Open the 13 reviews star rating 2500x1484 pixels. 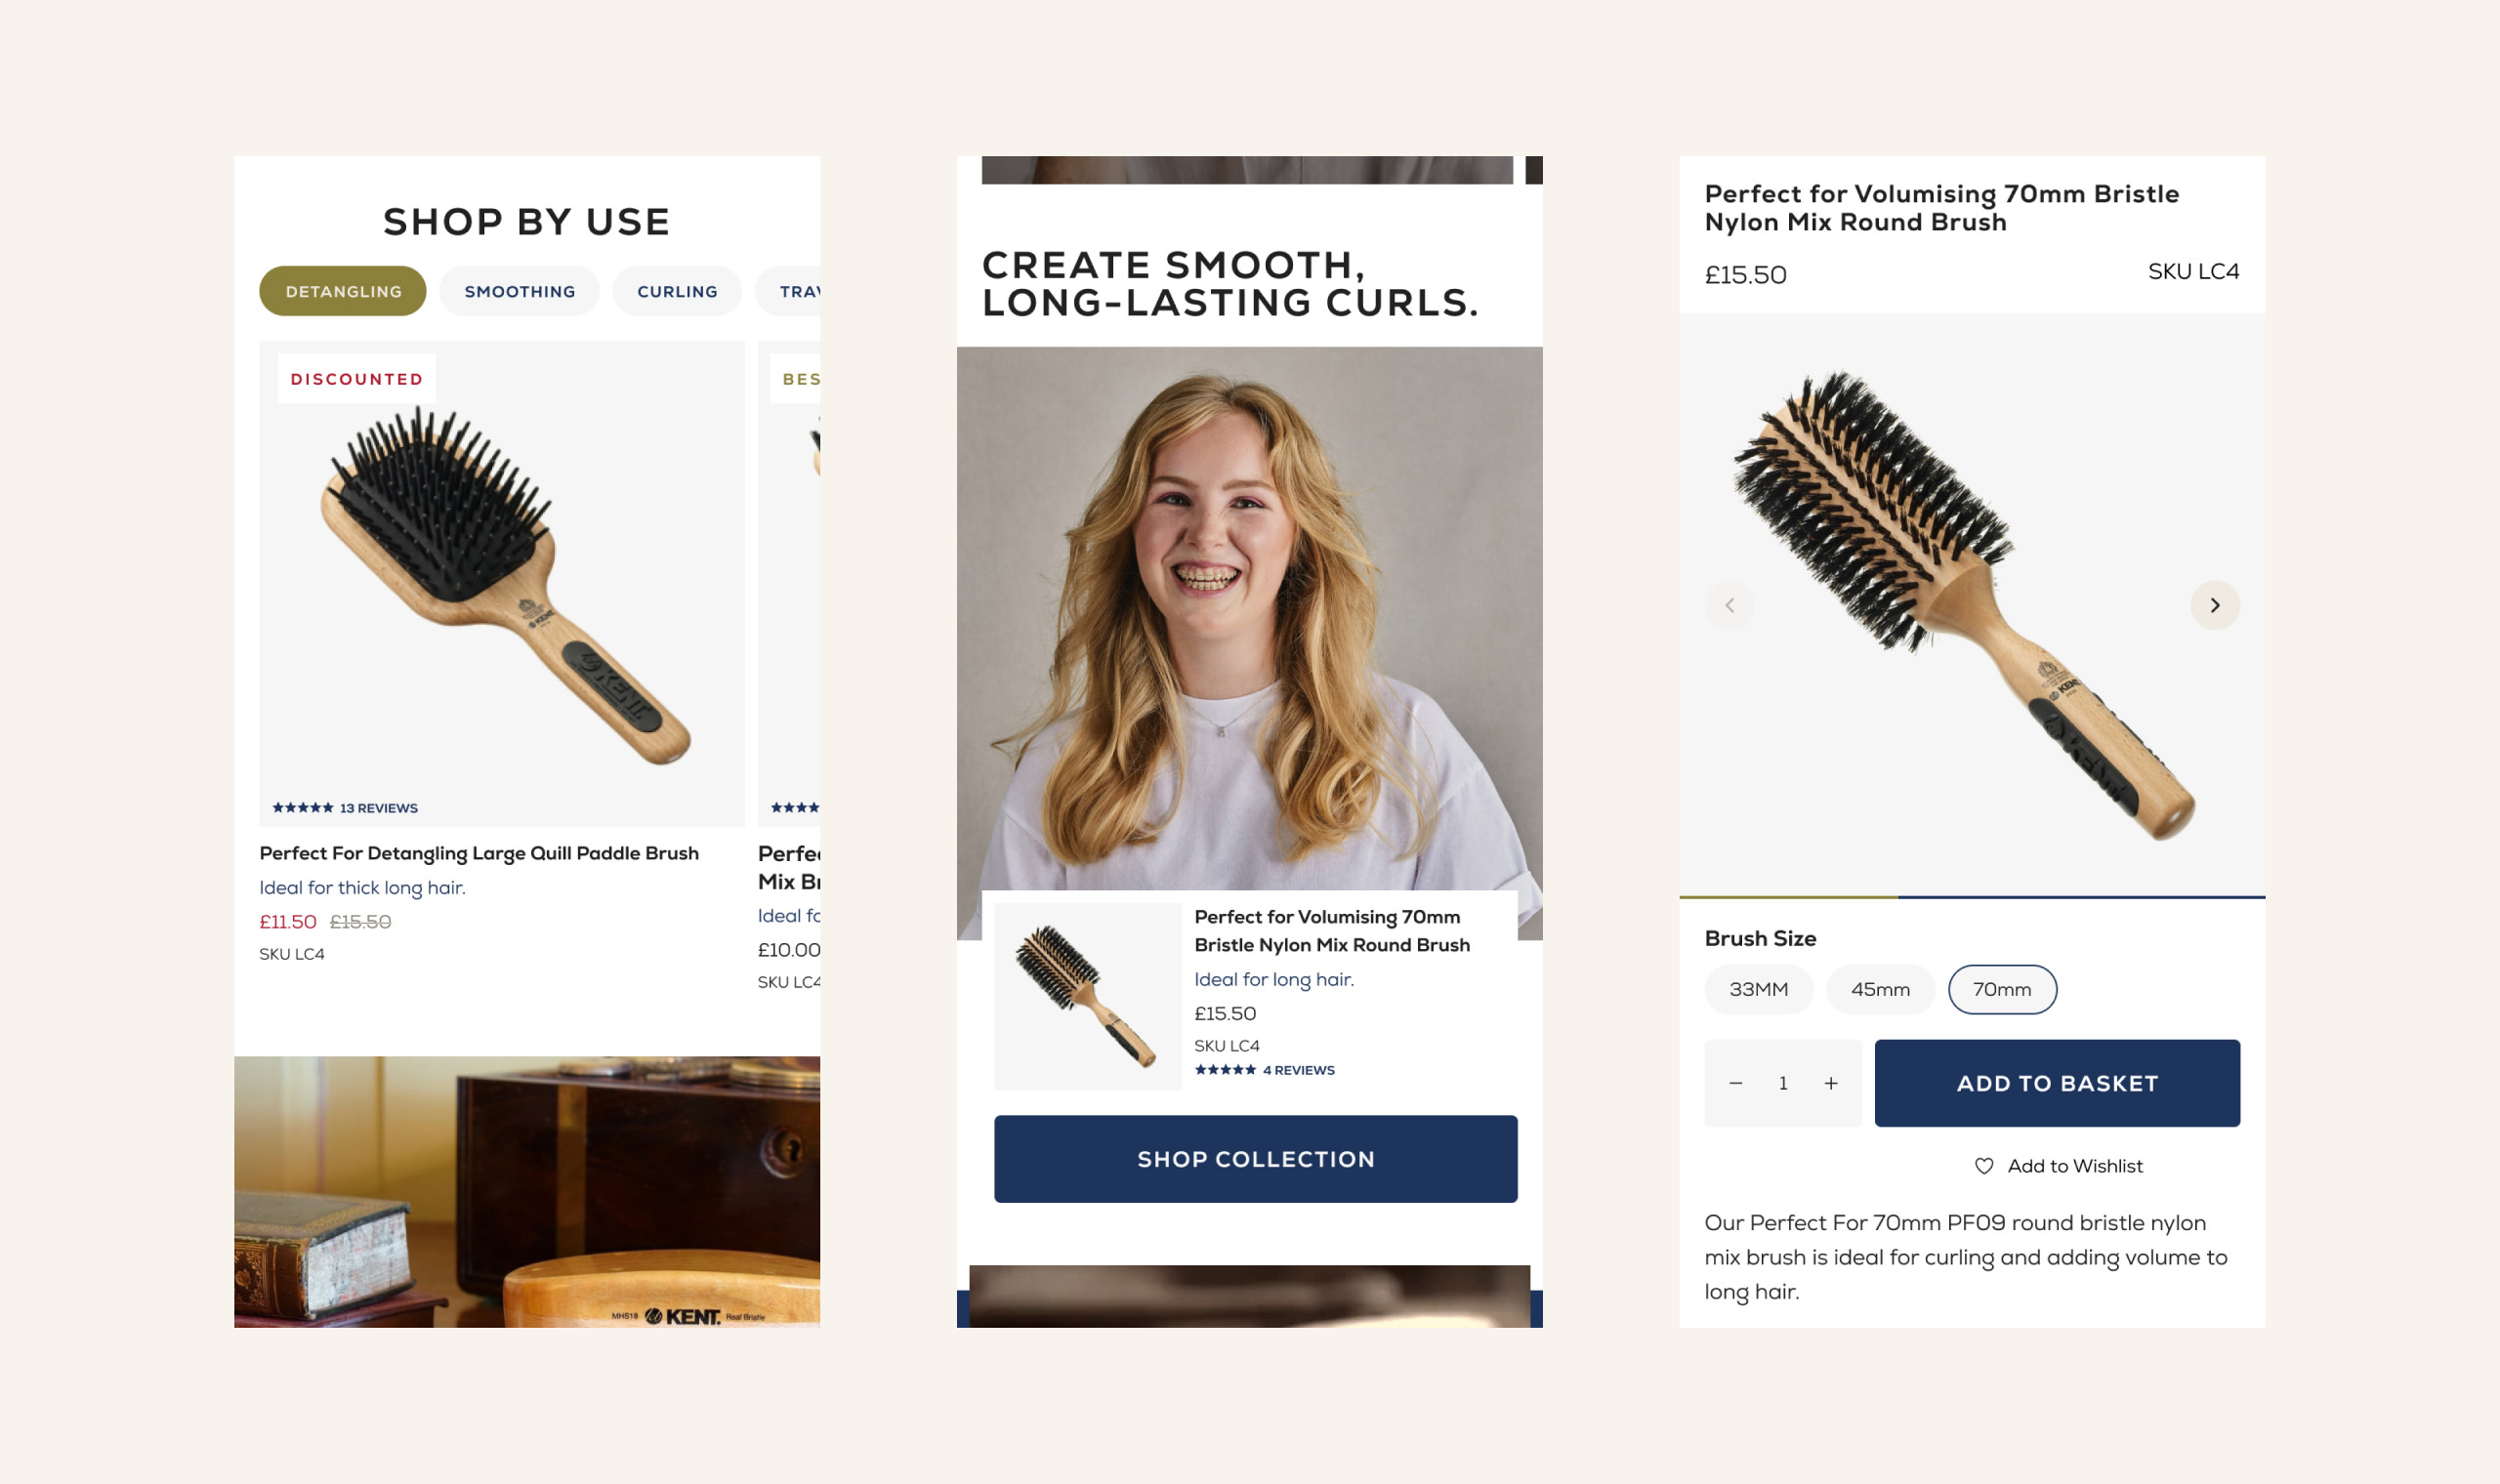[x=345, y=808]
